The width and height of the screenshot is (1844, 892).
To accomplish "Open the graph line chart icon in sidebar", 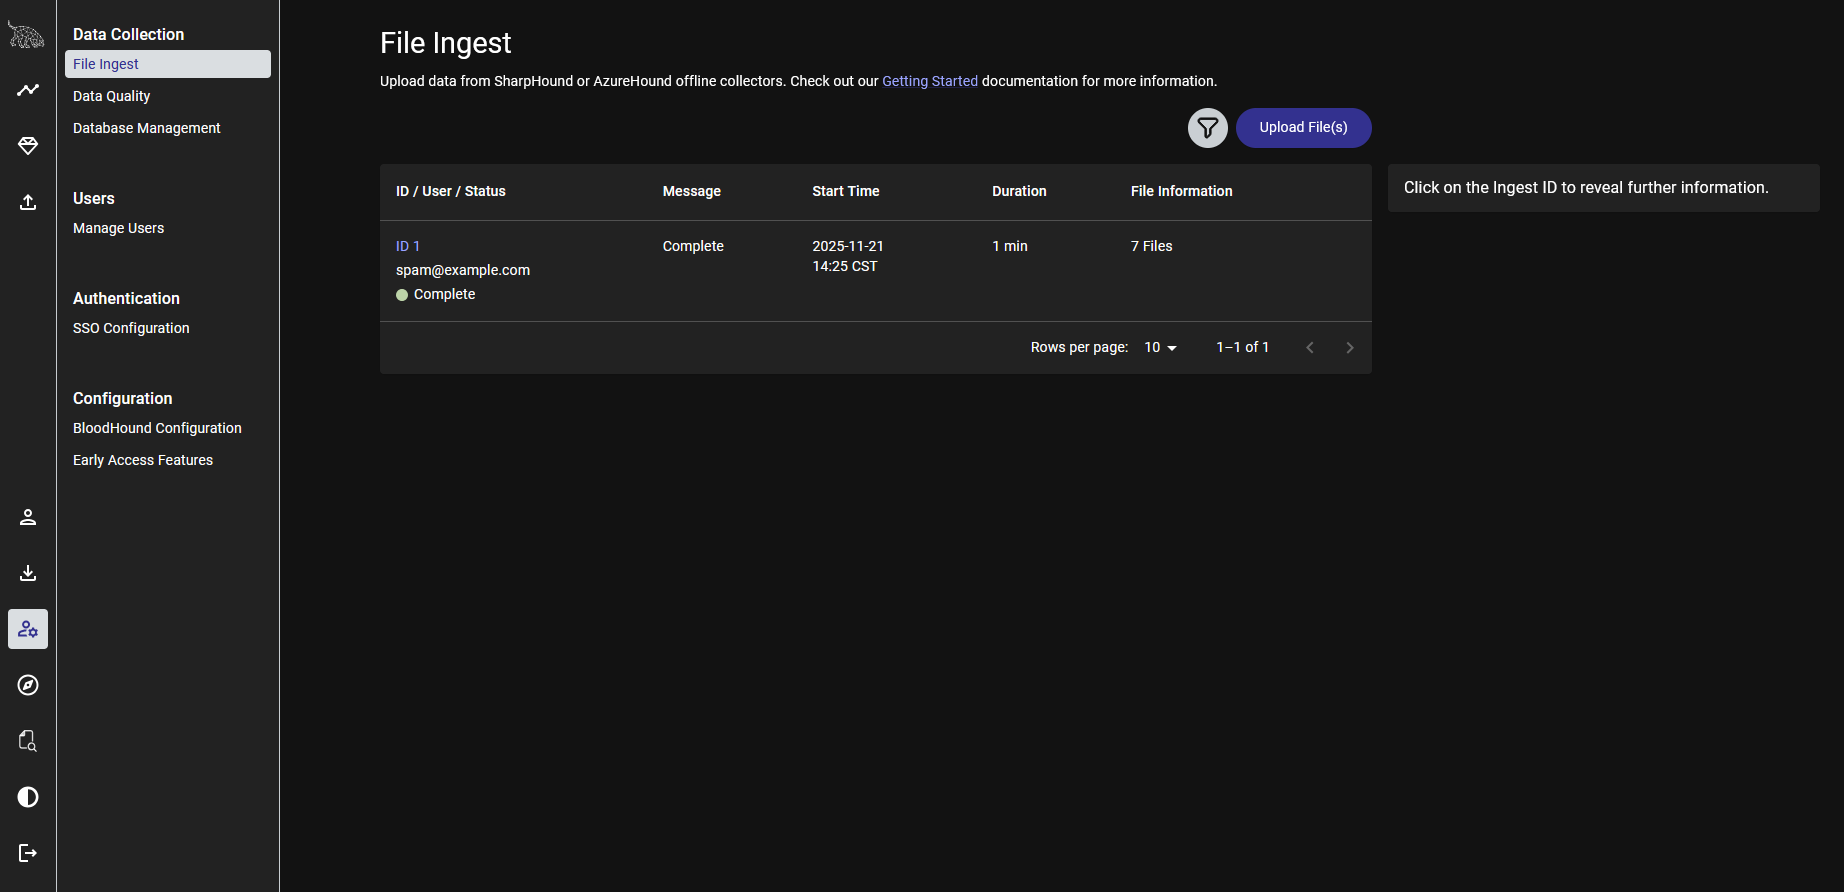I will pos(28,90).
